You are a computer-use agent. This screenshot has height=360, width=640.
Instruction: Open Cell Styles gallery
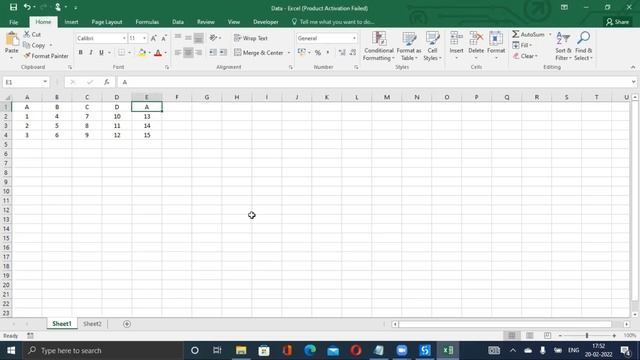pyautogui.click(x=432, y=46)
